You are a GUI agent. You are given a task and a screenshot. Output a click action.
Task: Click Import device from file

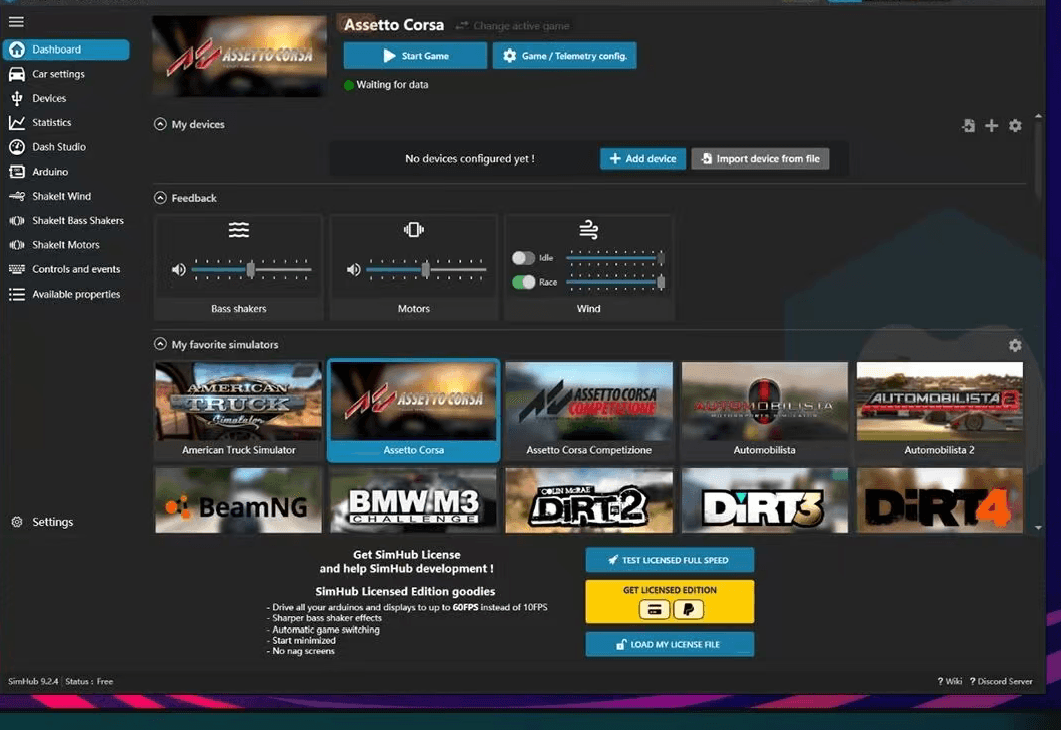[760, 158]
